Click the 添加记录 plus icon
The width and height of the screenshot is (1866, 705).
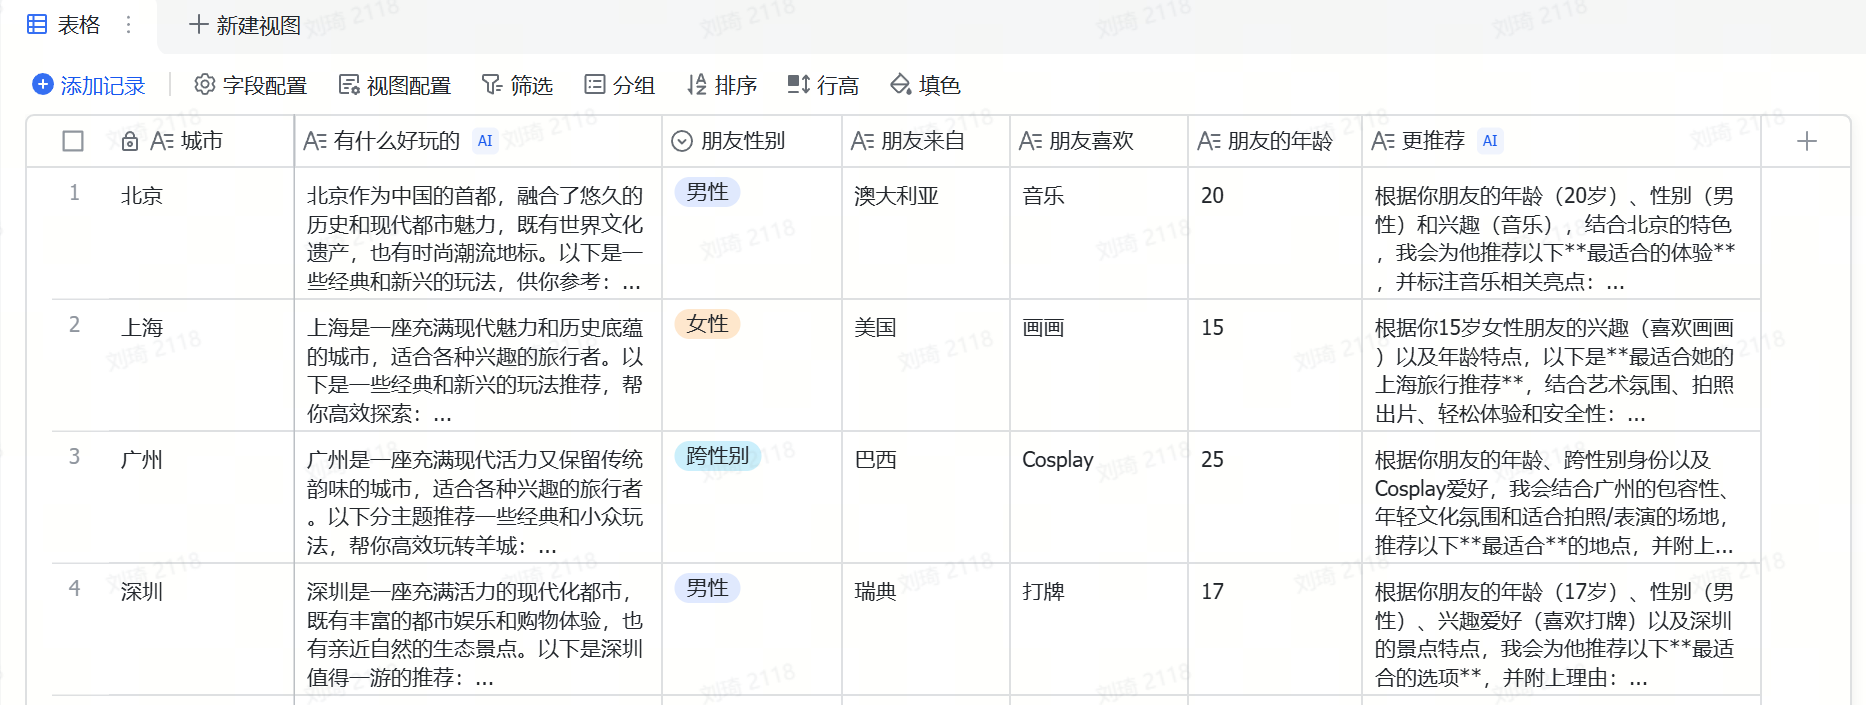[x=43, y=85]
